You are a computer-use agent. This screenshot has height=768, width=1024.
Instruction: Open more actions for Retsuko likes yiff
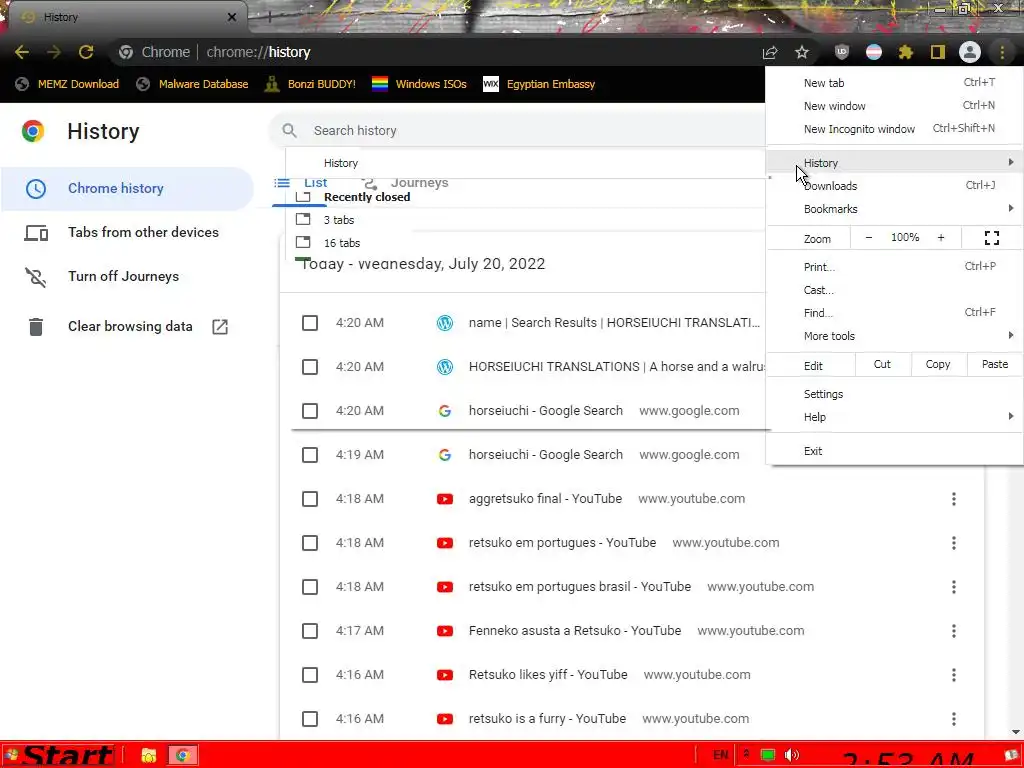pyautogui.click(x=953, y=675)
